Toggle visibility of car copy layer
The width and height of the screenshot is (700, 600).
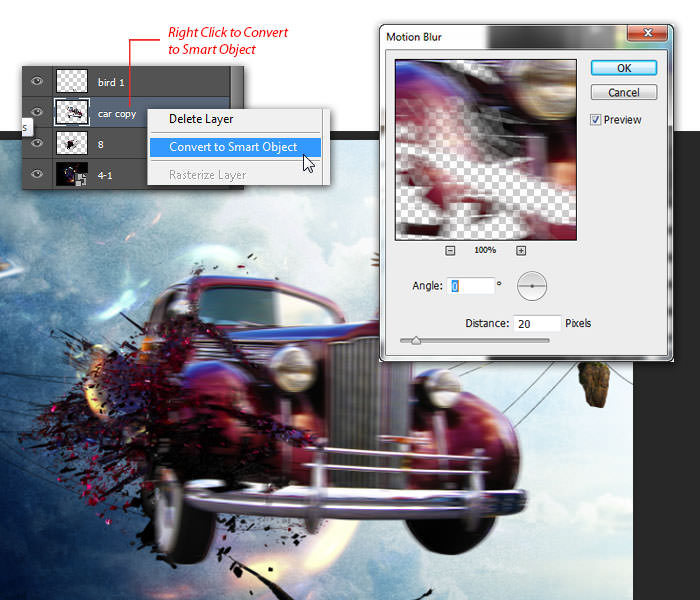click(x=37, y=112)
